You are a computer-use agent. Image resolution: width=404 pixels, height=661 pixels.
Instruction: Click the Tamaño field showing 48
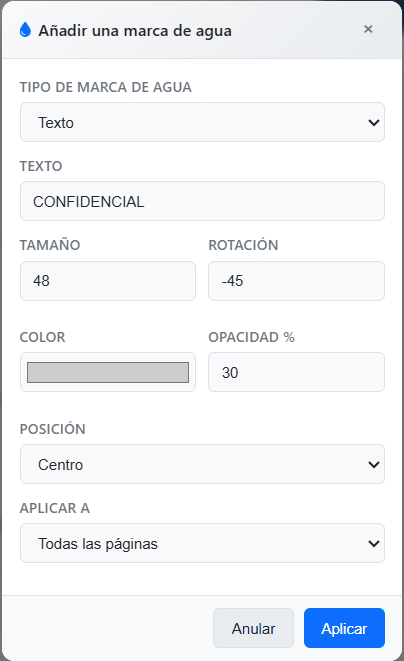tap(108, 281)
